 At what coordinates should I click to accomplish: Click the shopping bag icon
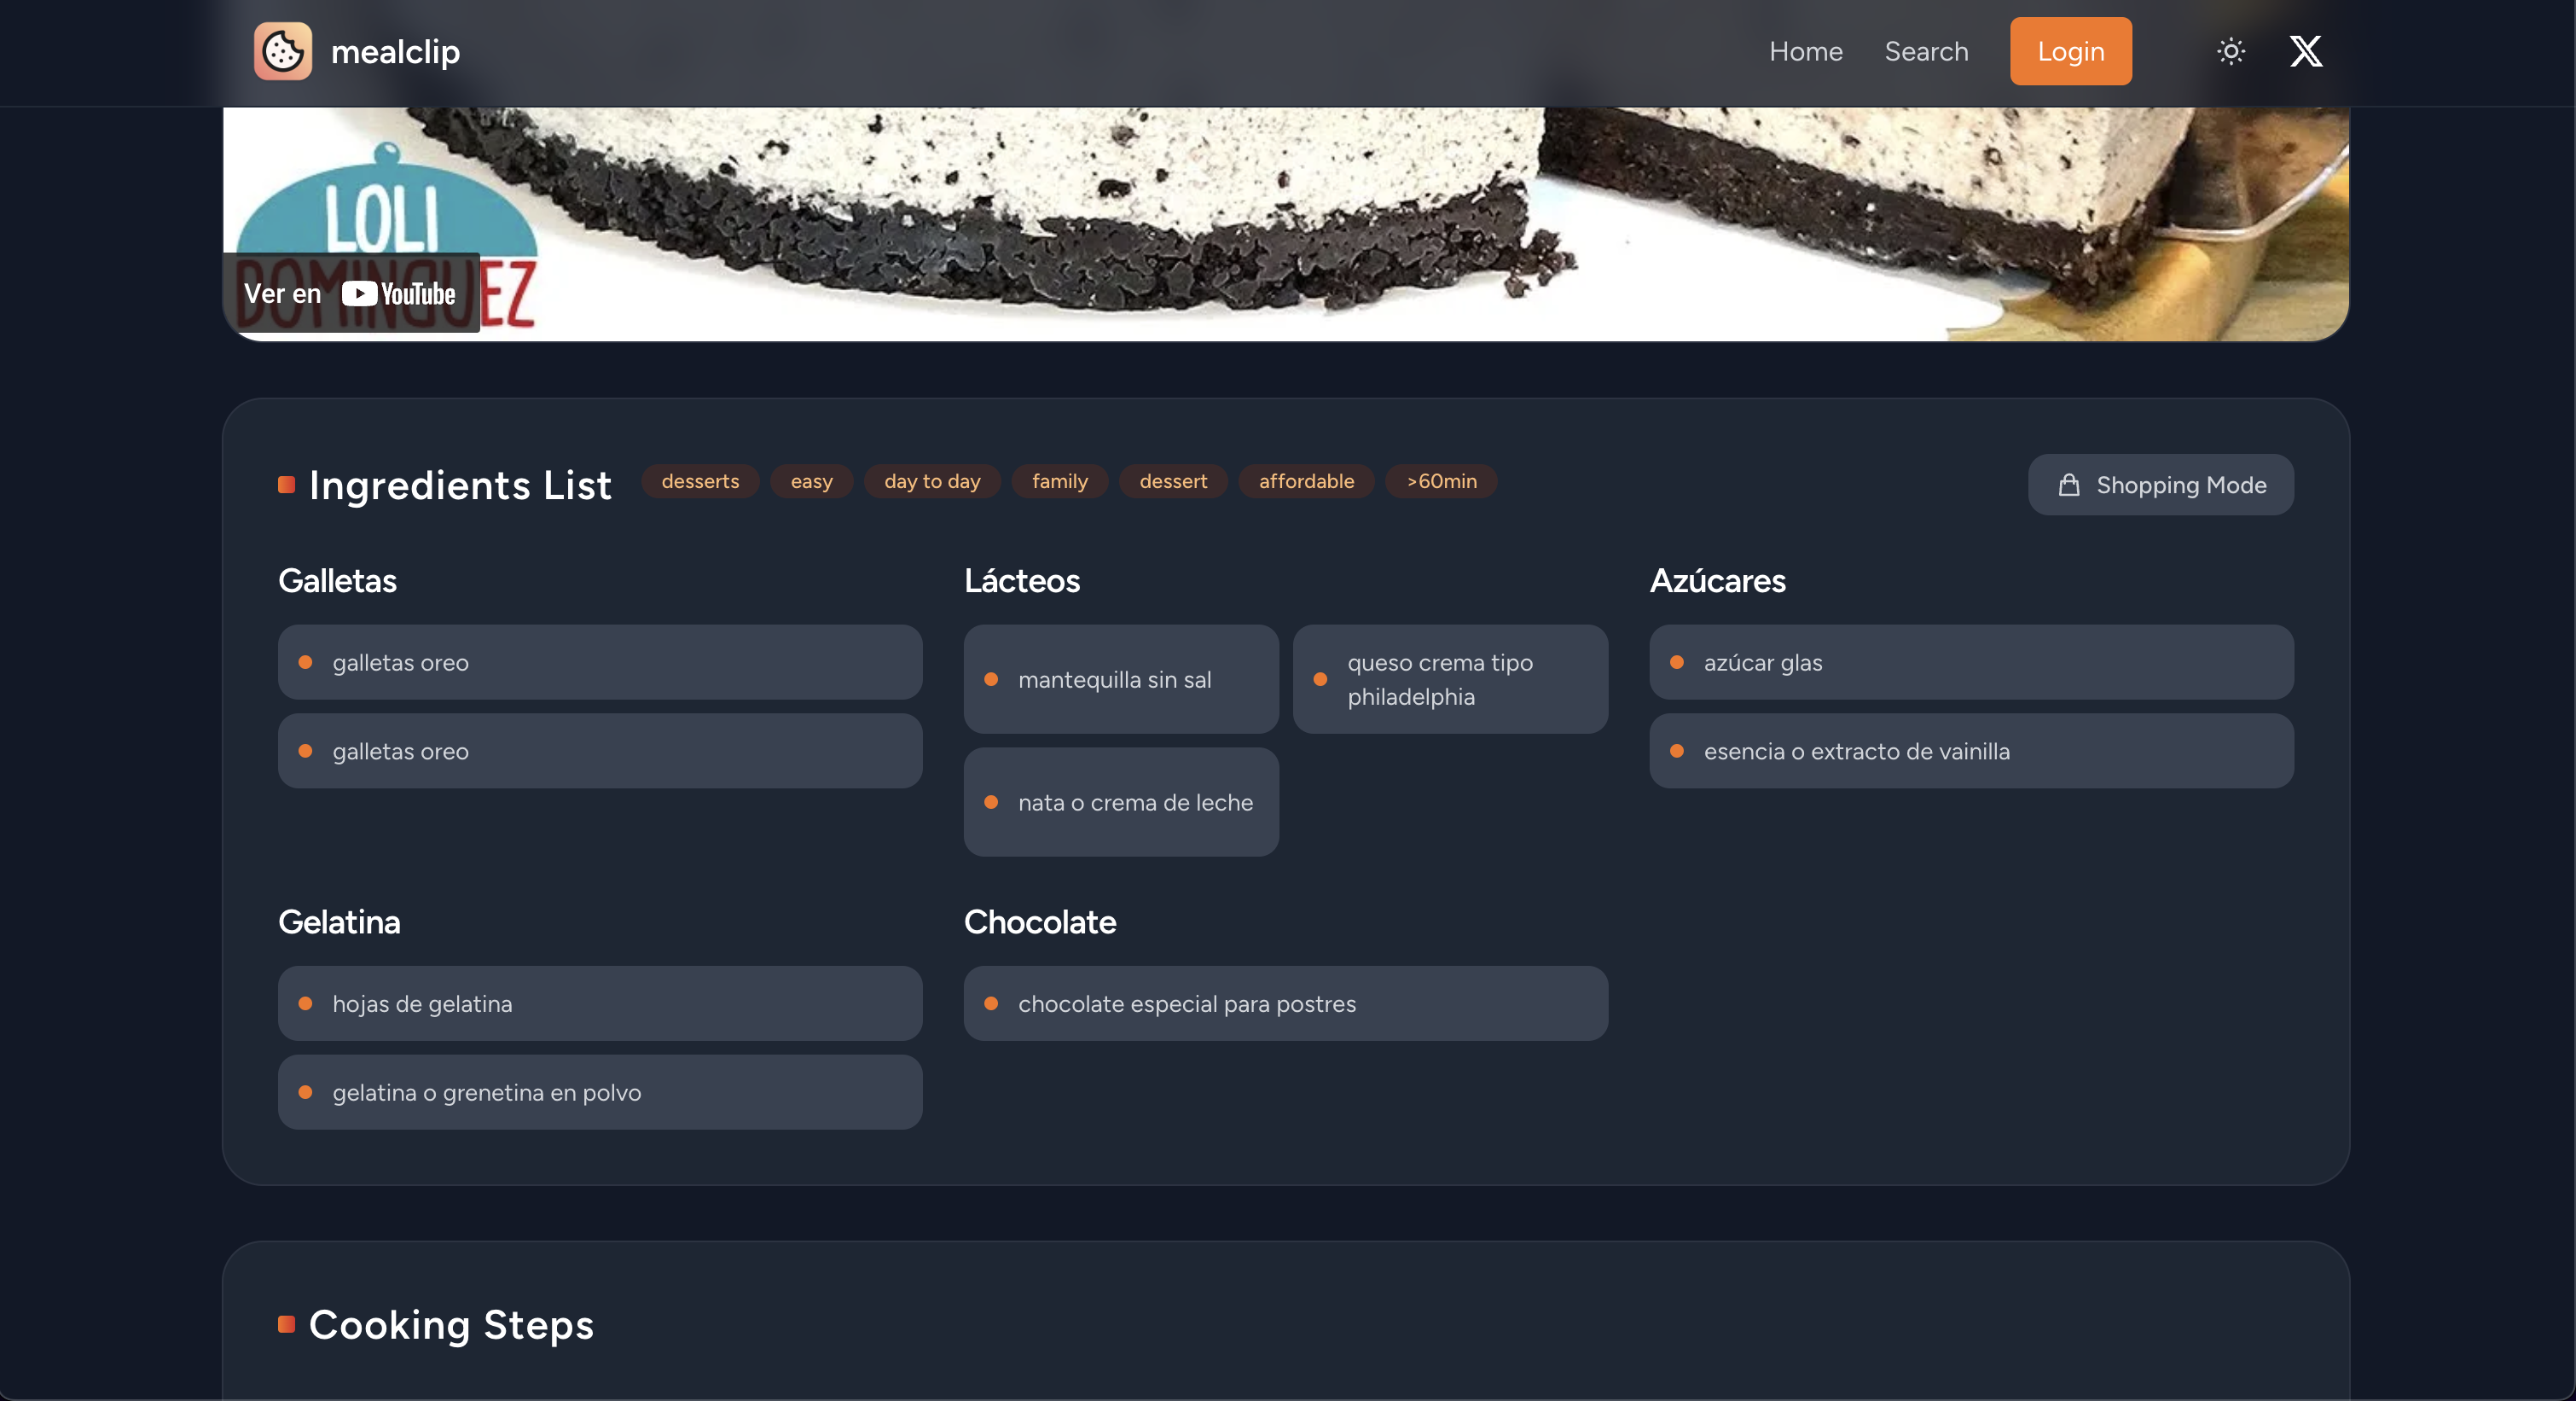pos(2068,485)
